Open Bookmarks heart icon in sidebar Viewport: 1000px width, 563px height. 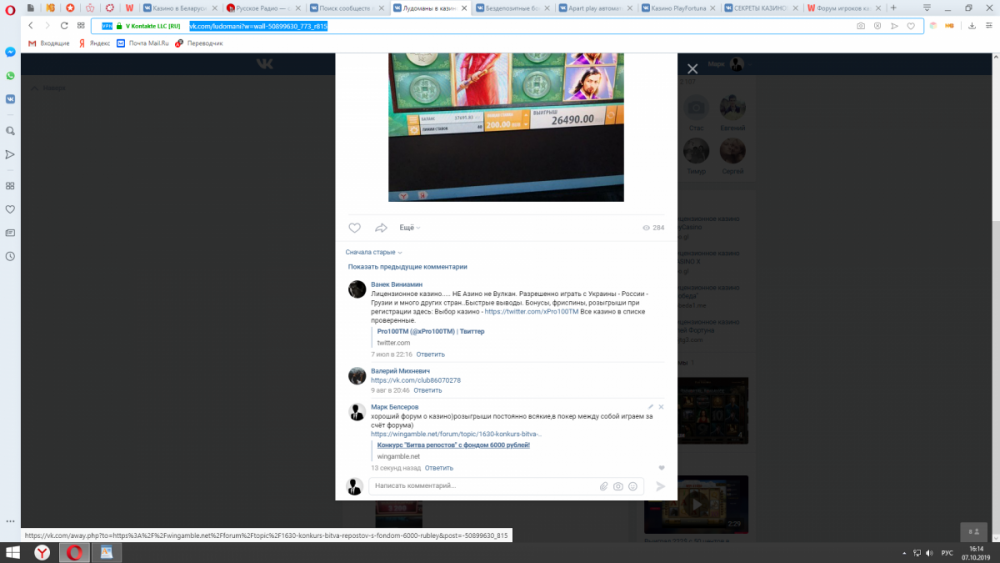click(x=10, y=209)
